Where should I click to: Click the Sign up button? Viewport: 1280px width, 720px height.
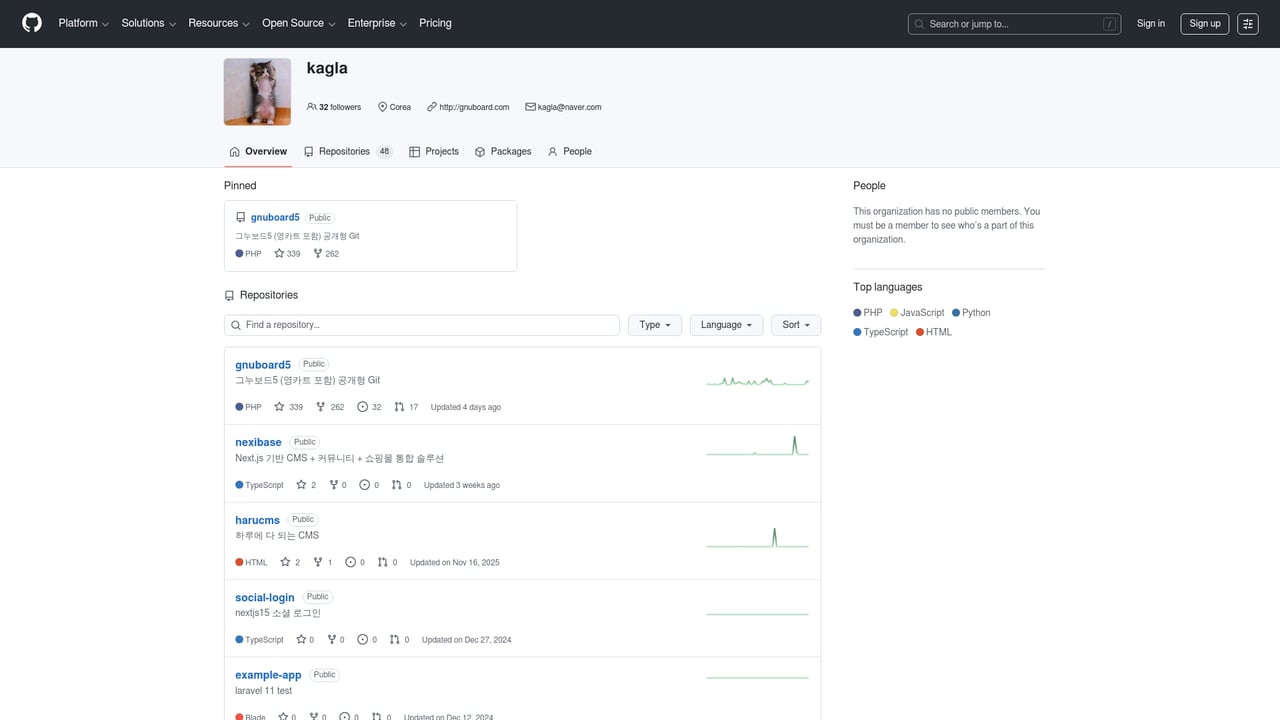[1204, 23]
